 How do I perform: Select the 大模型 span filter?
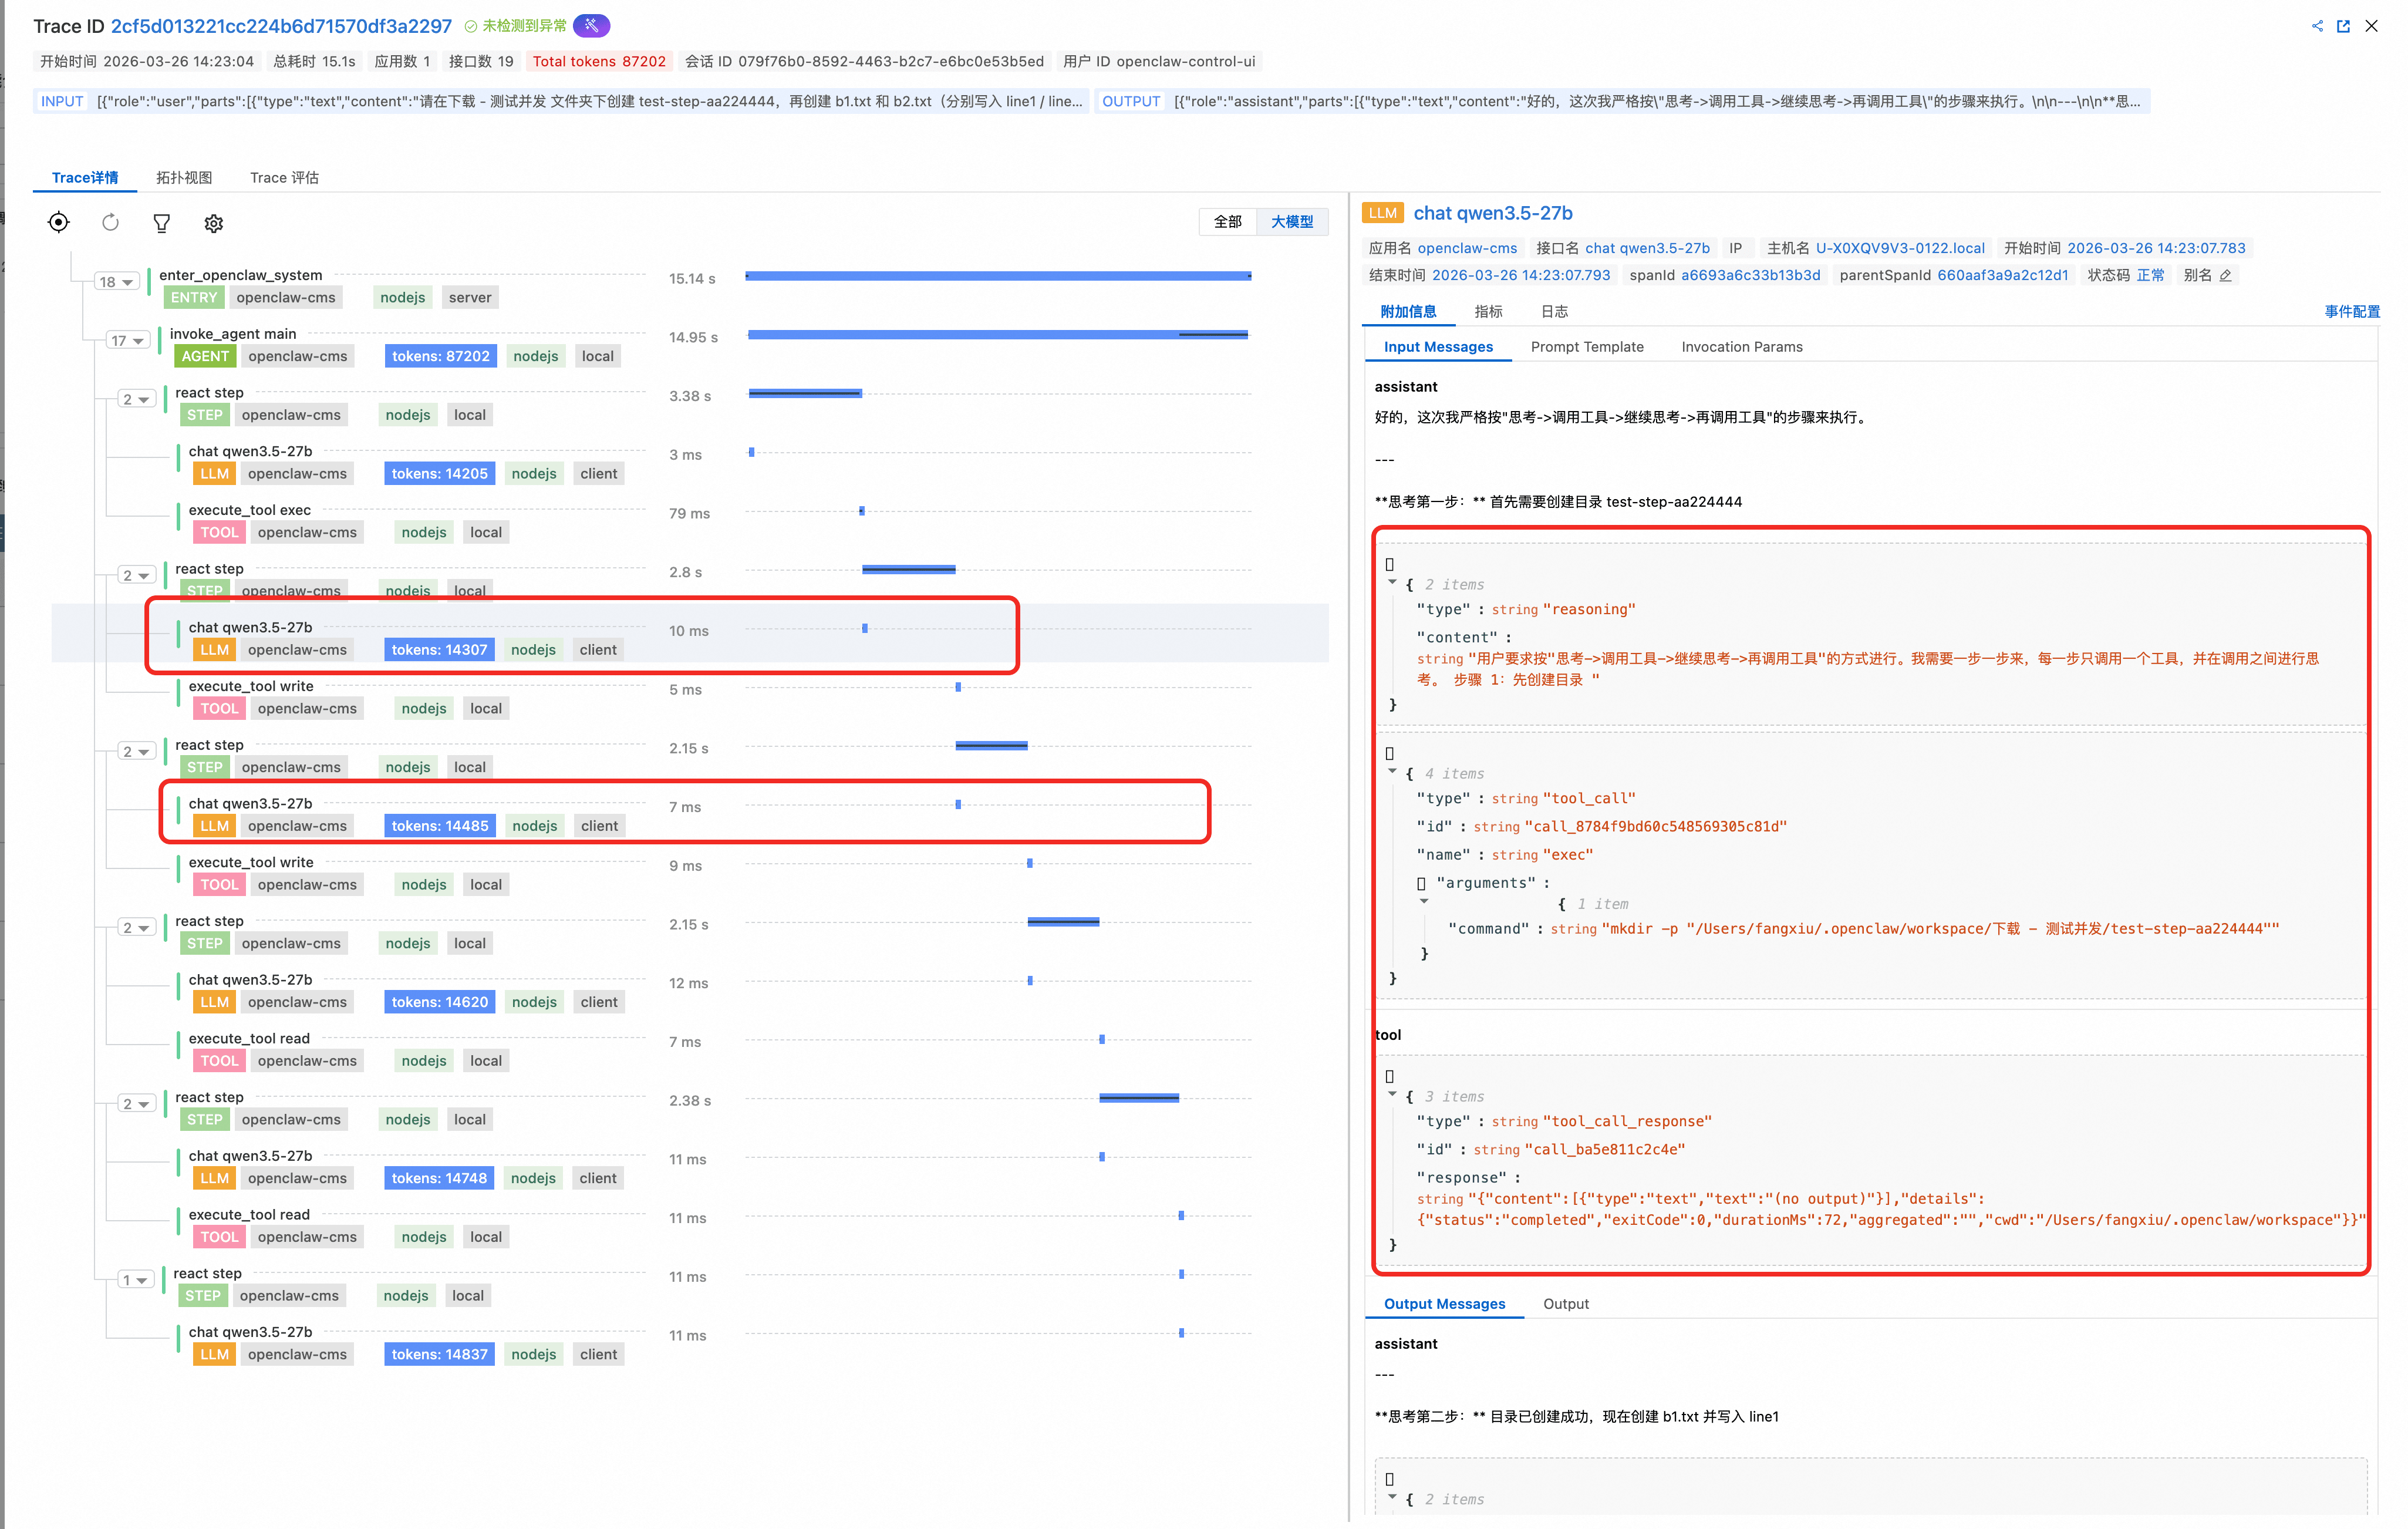(x=1292, y=222)
